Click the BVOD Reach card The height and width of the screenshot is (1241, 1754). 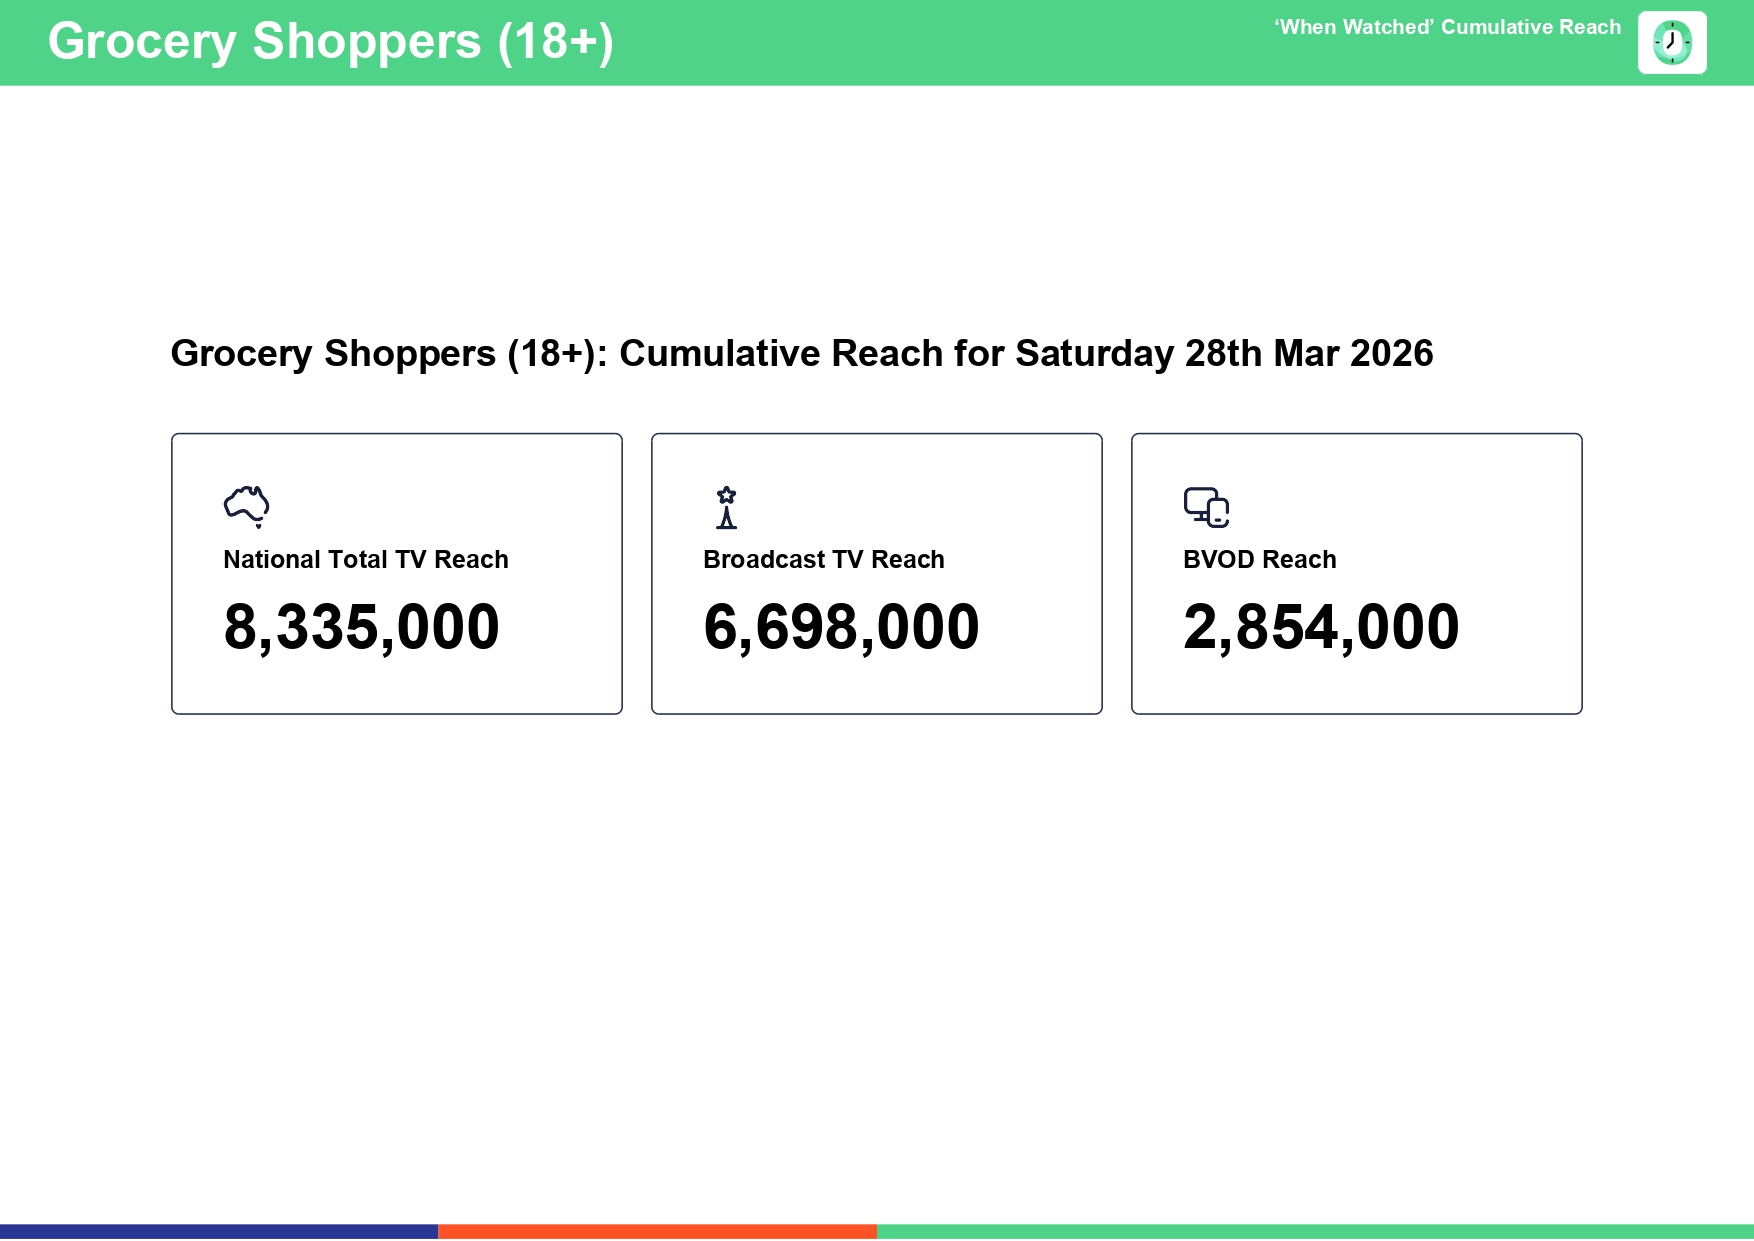(x=1356, y=572)
